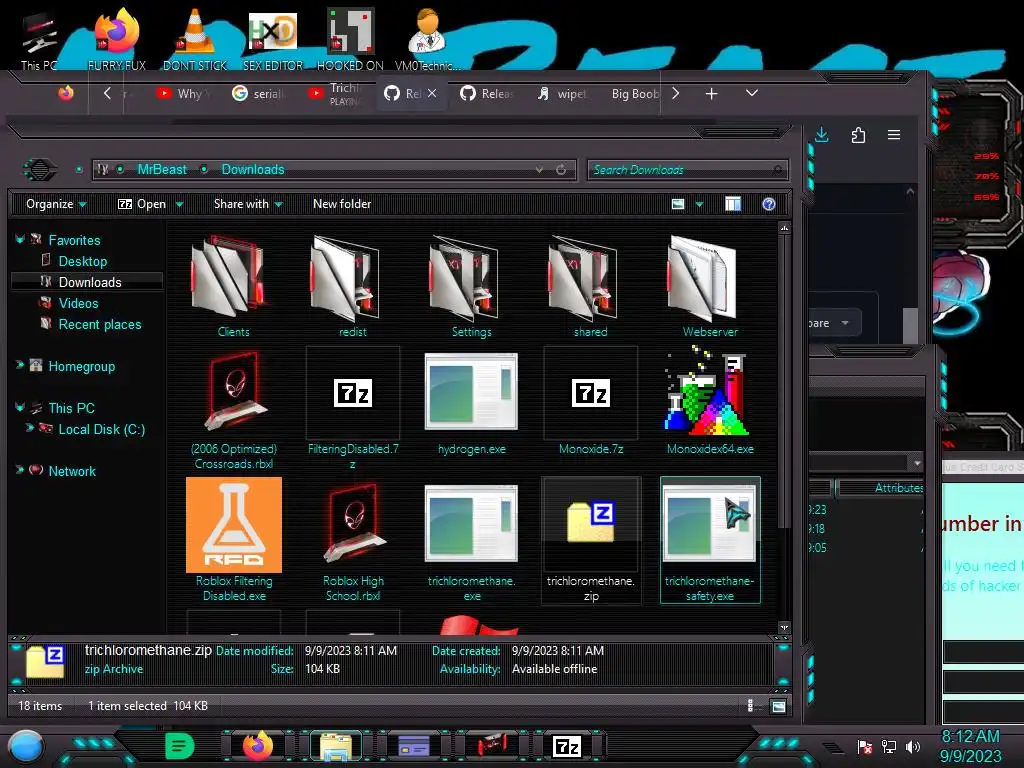The height and width of the screenshot is (768, 1024).
Task: Click the Search Downloads field
Action: coord(687,170)
